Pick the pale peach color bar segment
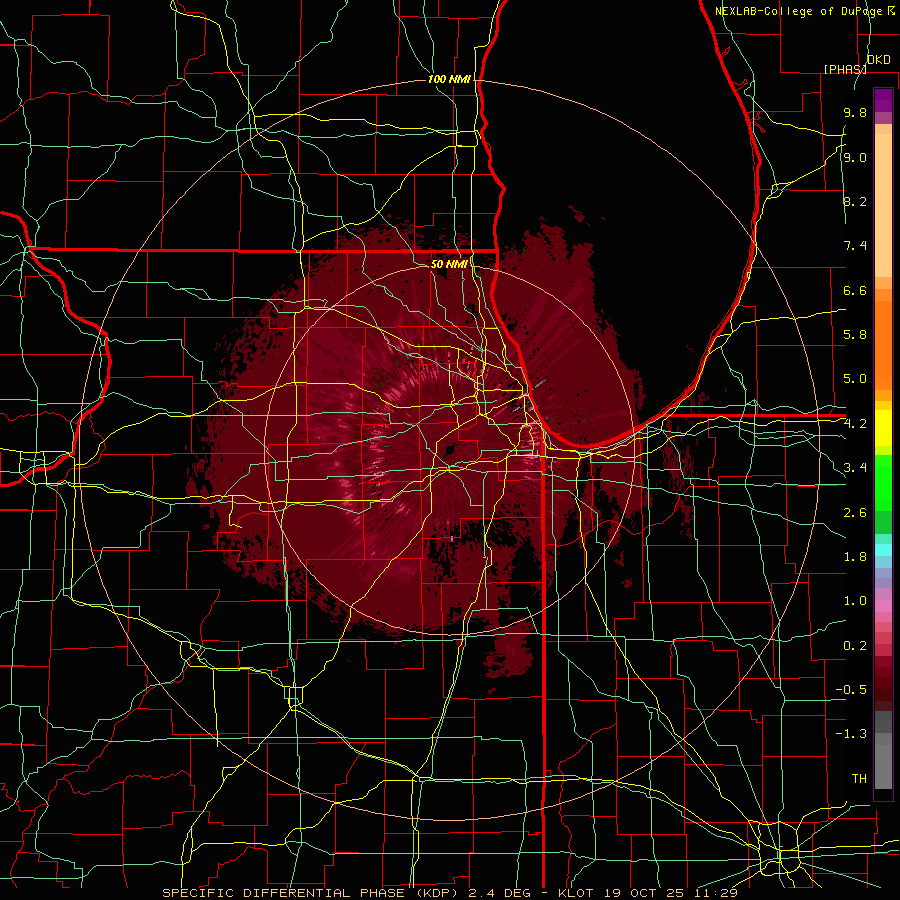This screenshot has width=900, height=900. pyautogui.click(x=883, y=207)
